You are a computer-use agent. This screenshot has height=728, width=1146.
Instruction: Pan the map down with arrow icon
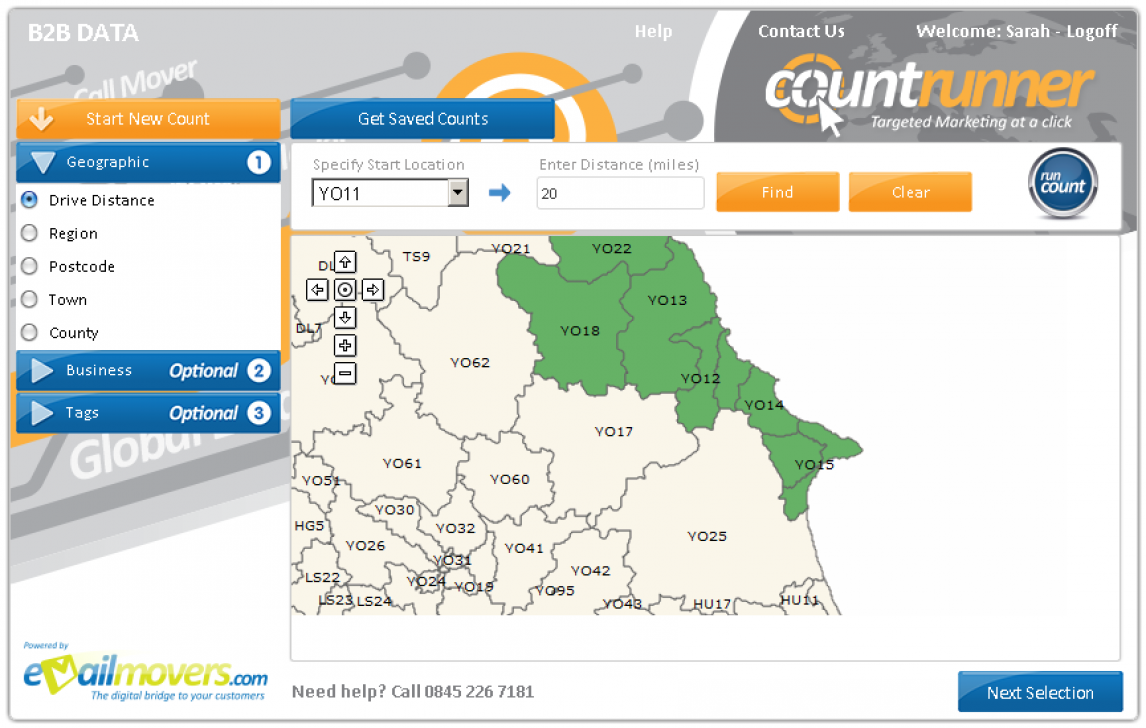[x=345, y=318]
